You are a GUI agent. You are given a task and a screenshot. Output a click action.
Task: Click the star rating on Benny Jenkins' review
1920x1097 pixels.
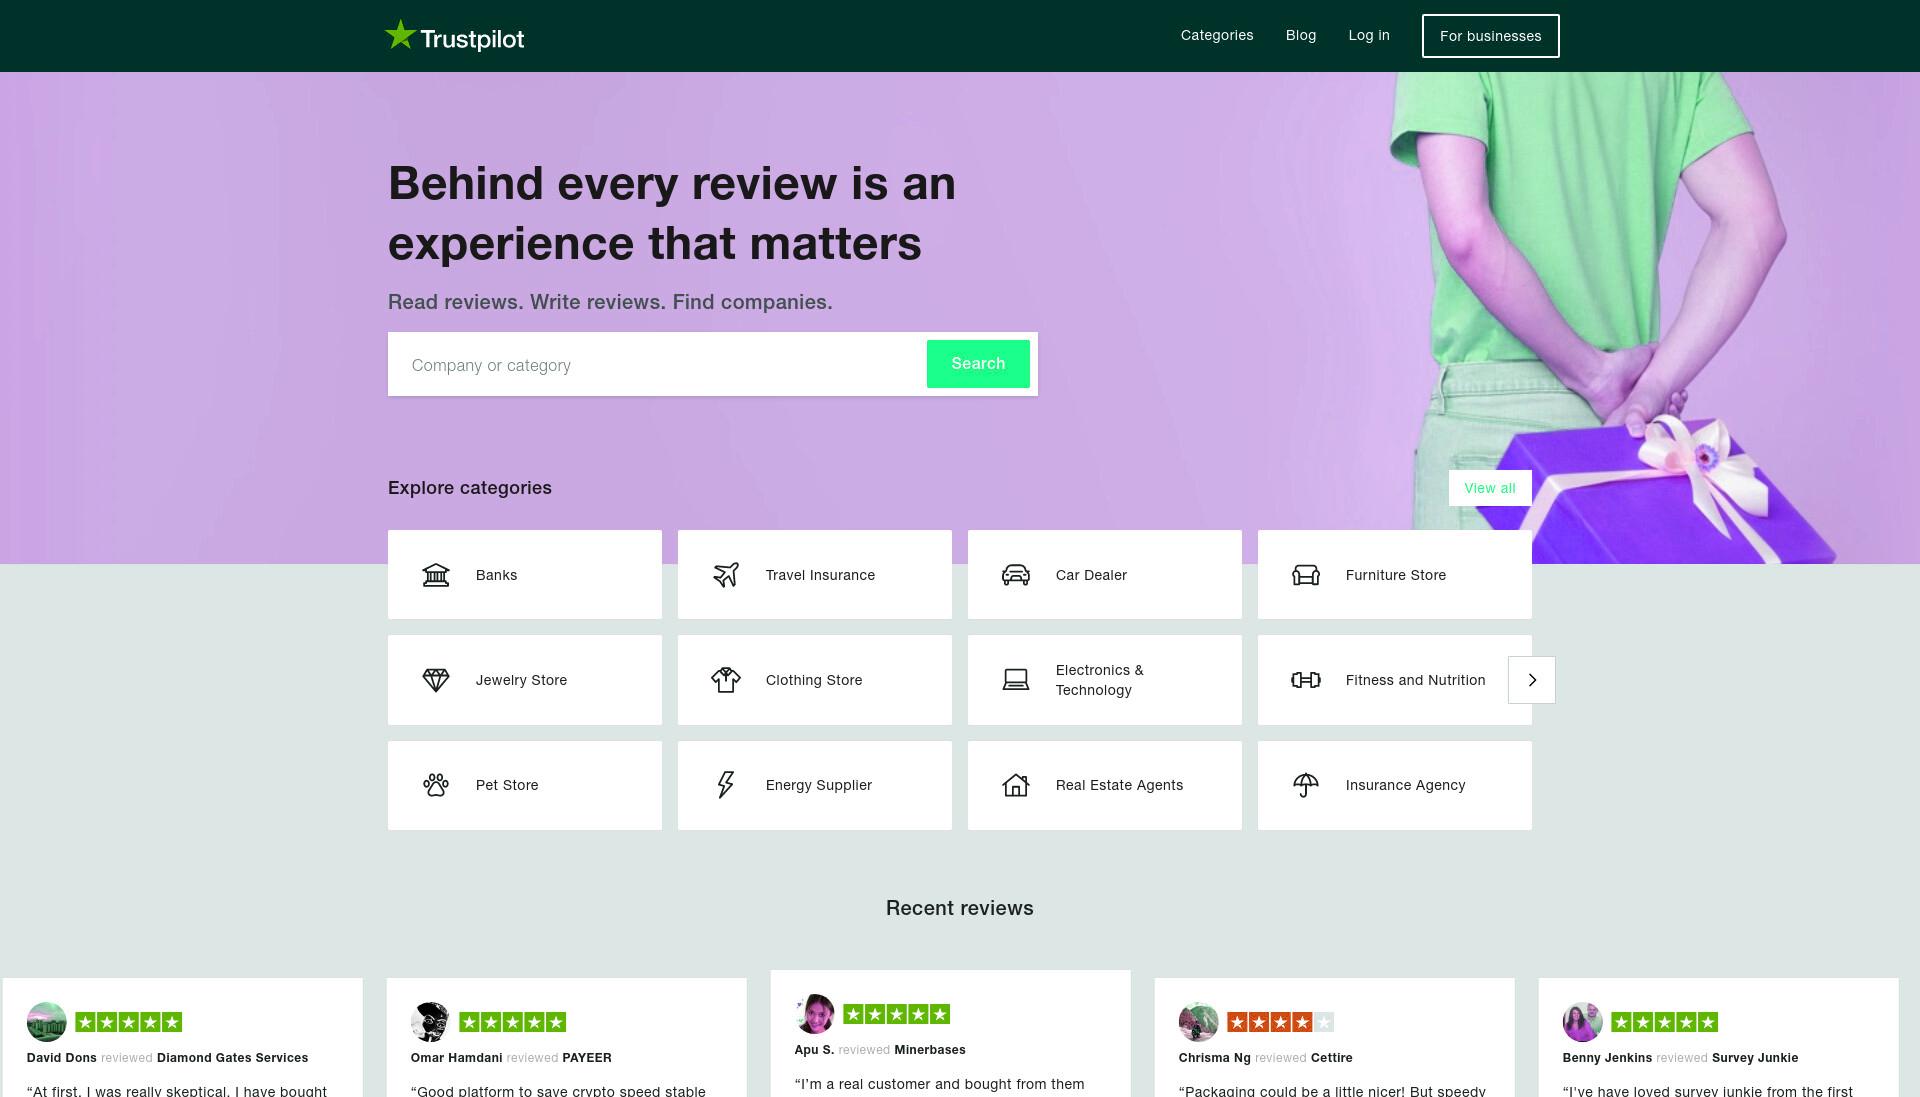(x=1665, y=1022)
